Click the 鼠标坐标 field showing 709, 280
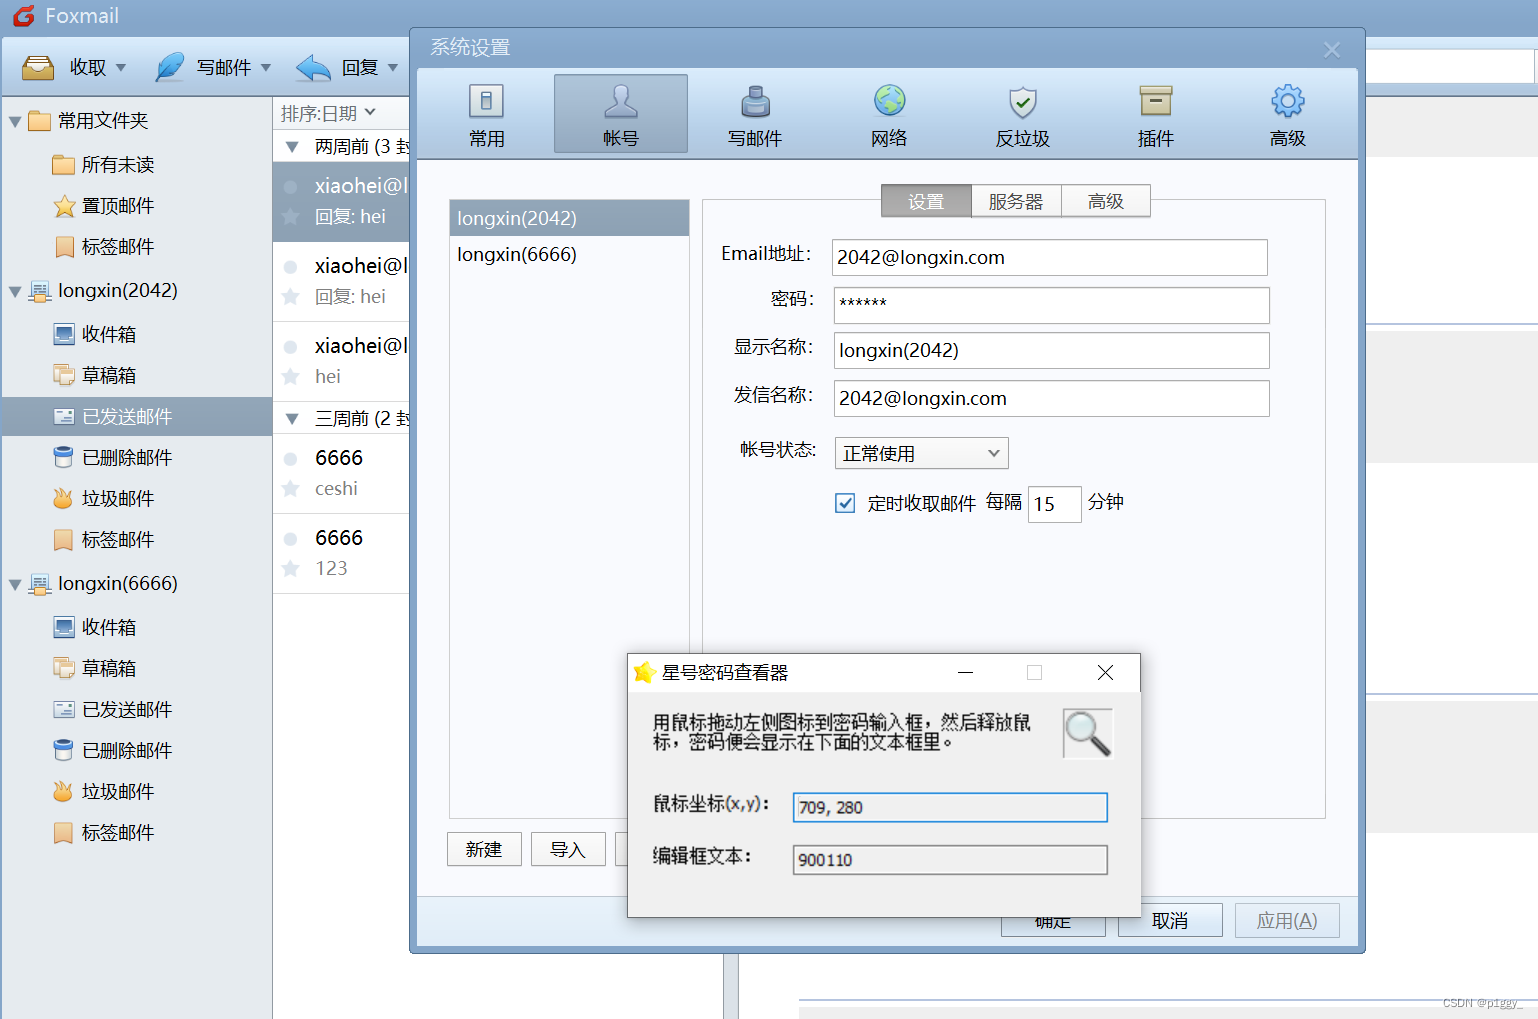Viewport: 1538px width, 1019px height. [x=950, y=807]
